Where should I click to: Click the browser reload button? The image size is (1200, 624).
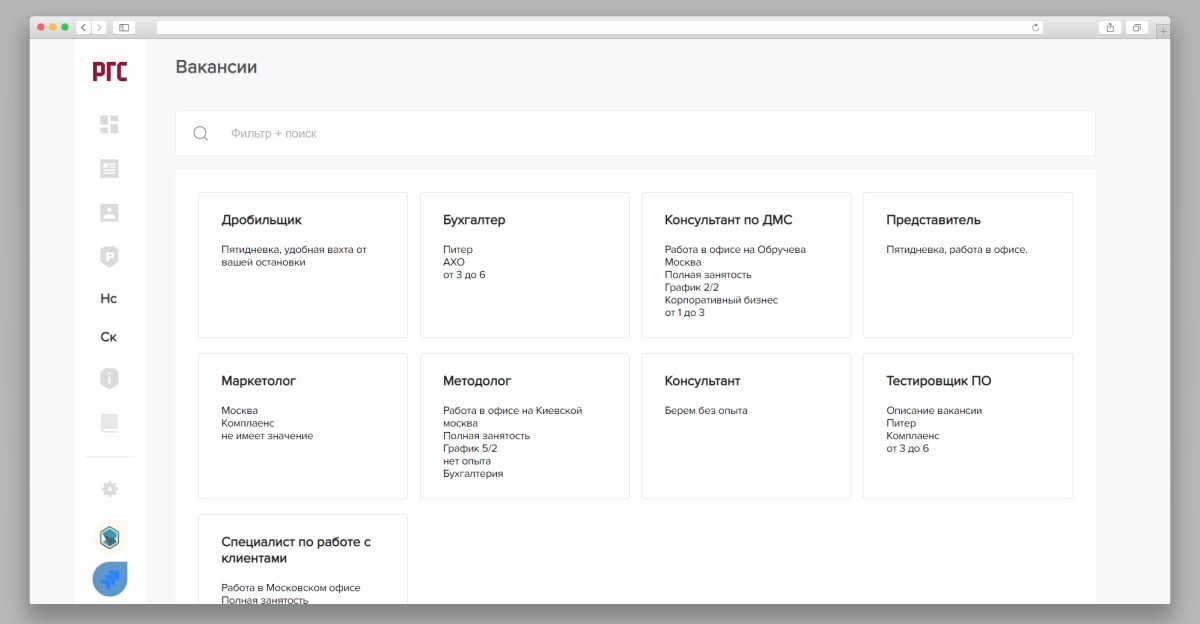pyautogui.click(x=1035, y=28)
